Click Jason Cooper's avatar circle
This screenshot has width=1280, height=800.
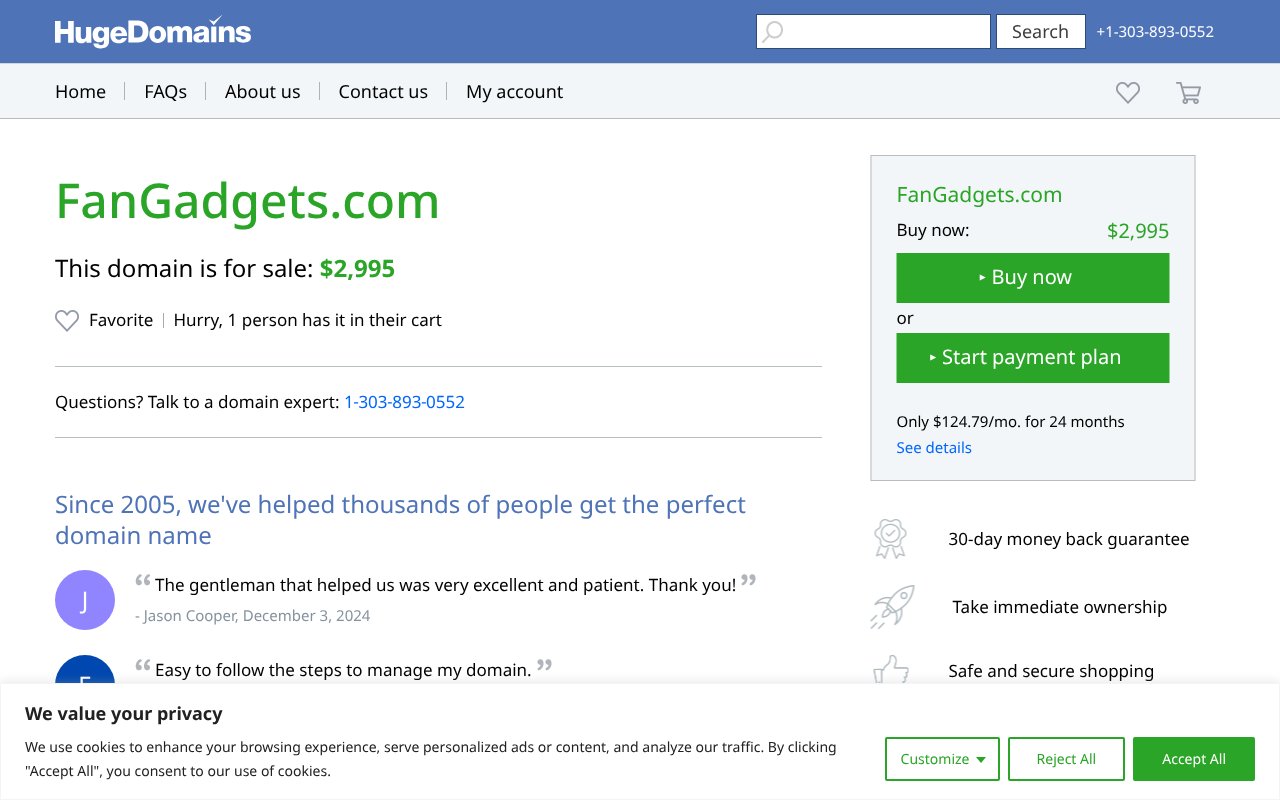click(x=85, y=600)
